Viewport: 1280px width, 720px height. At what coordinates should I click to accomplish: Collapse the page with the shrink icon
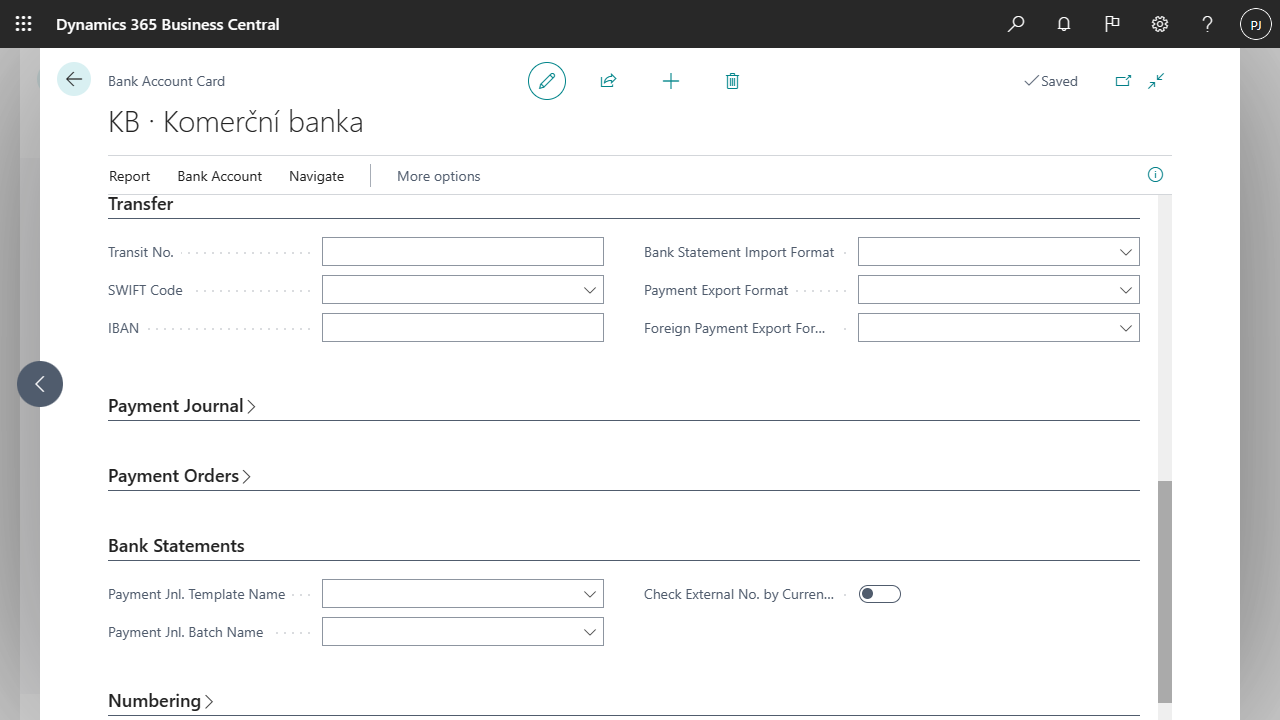(x=1156, y=80)
